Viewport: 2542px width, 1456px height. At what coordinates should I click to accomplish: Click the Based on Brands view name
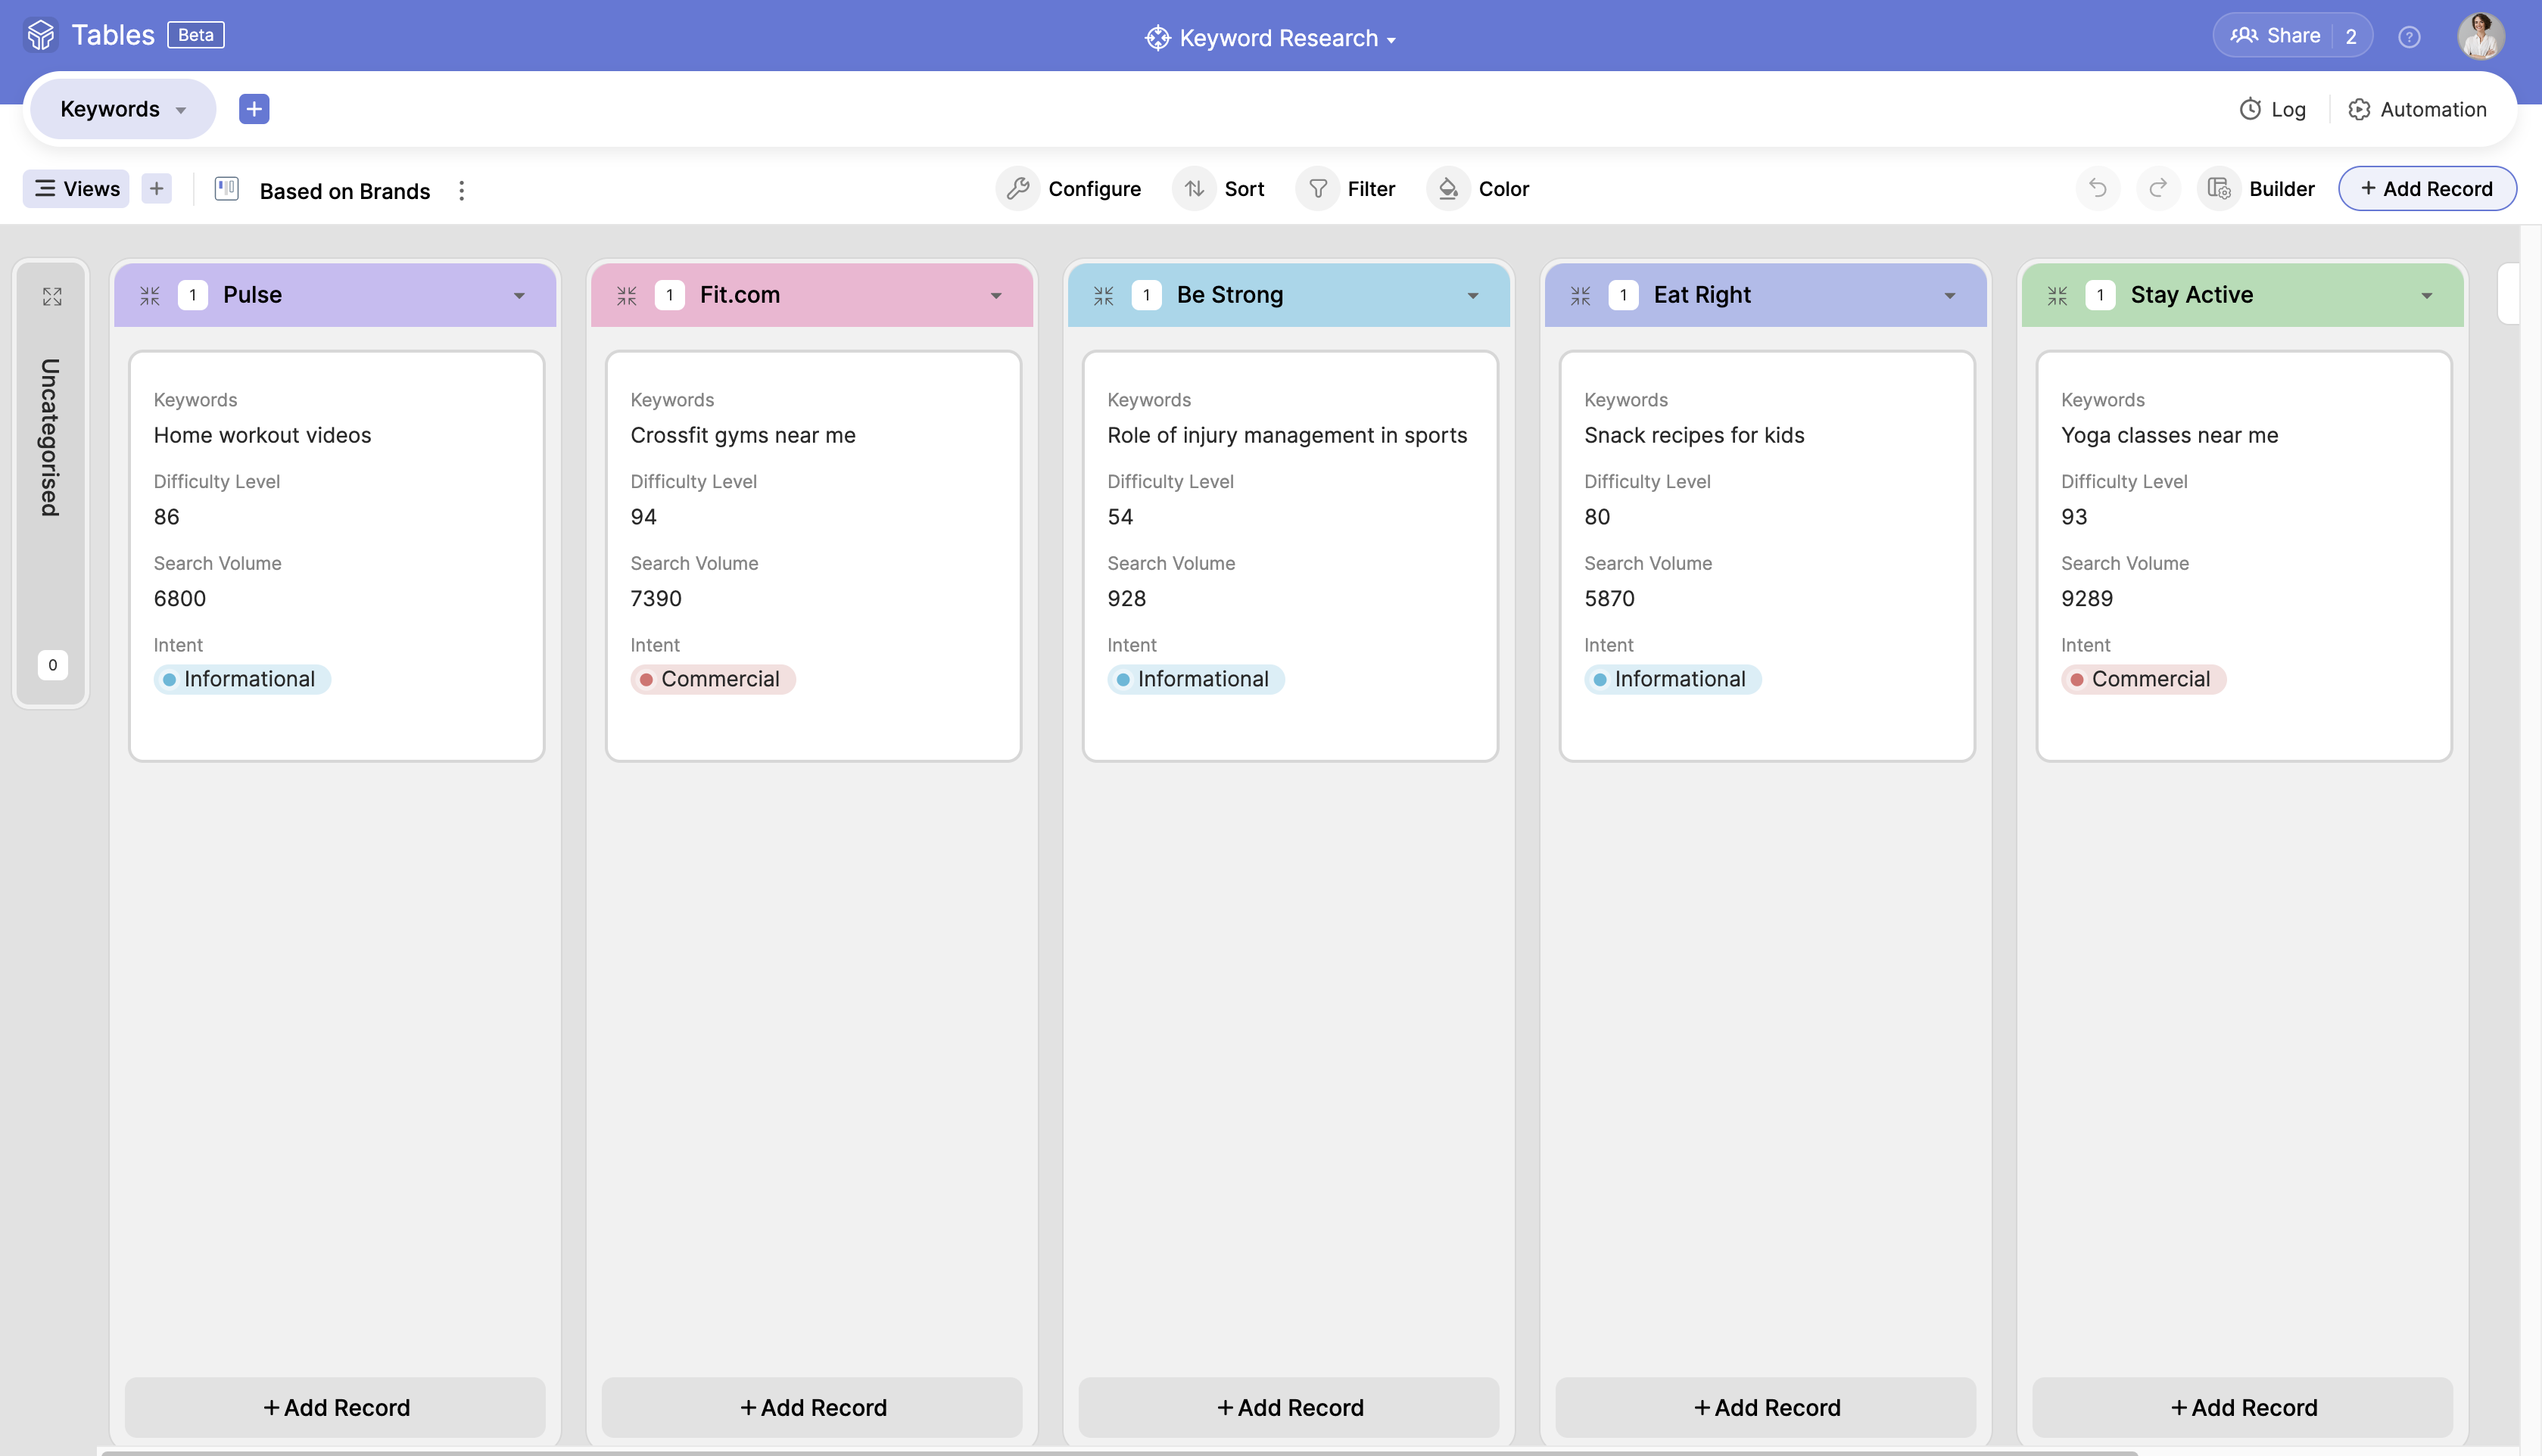click(x=345, y=191)
